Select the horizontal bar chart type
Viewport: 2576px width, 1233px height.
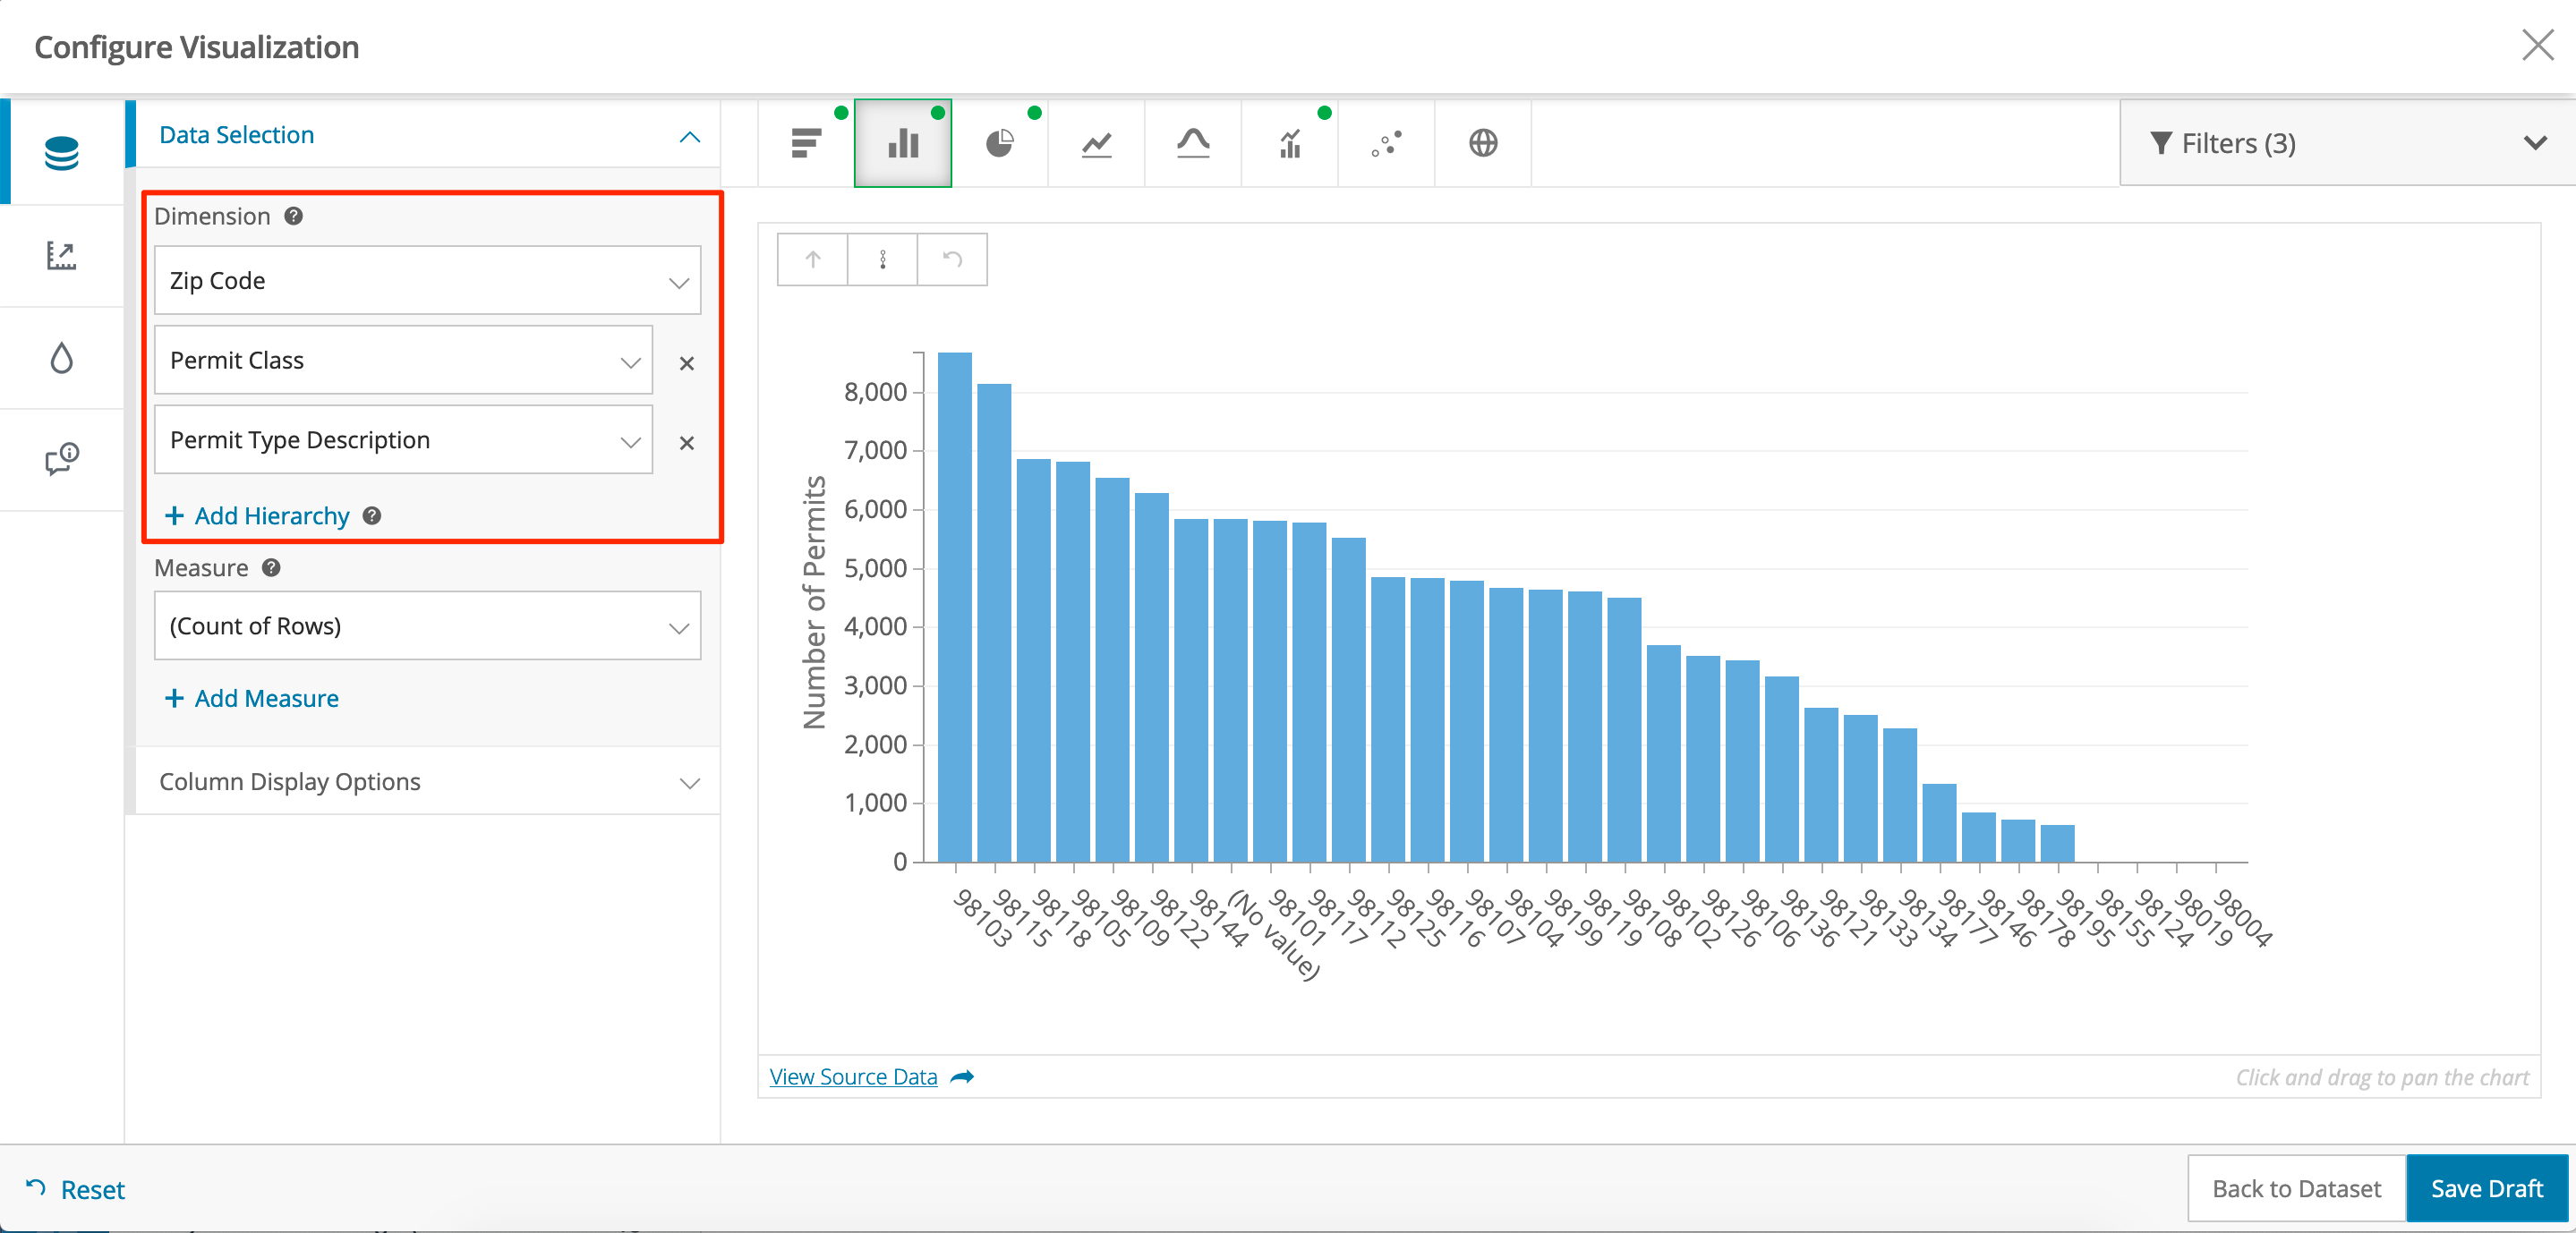point(806,143)
